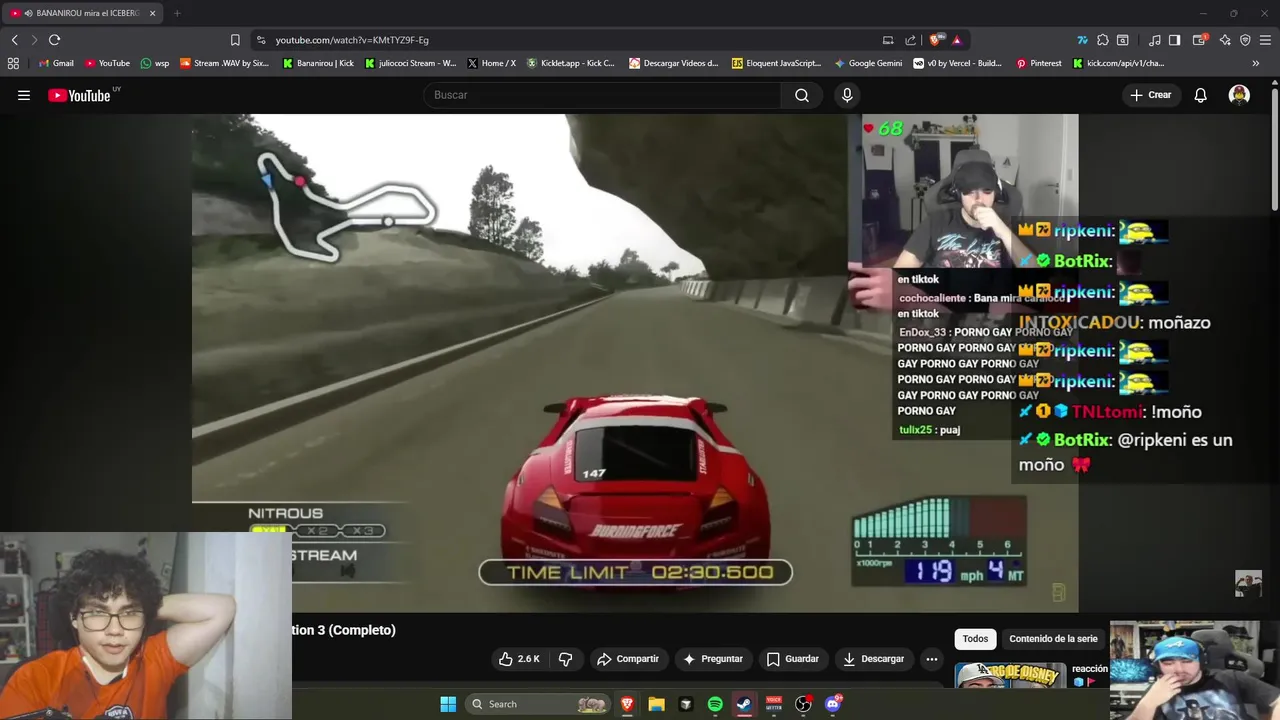Viewport: 1280px width, 720px height.
Task: Open Discord from taskbar
Action: point(833,704)
